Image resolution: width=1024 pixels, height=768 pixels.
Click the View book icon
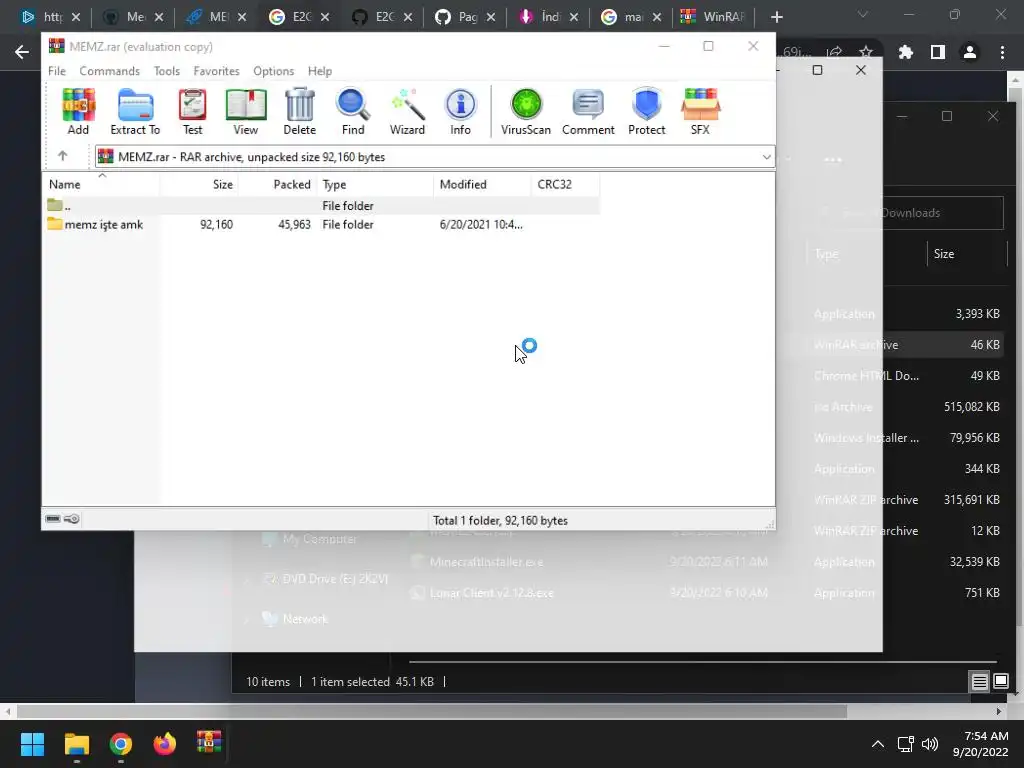point(246,111)
